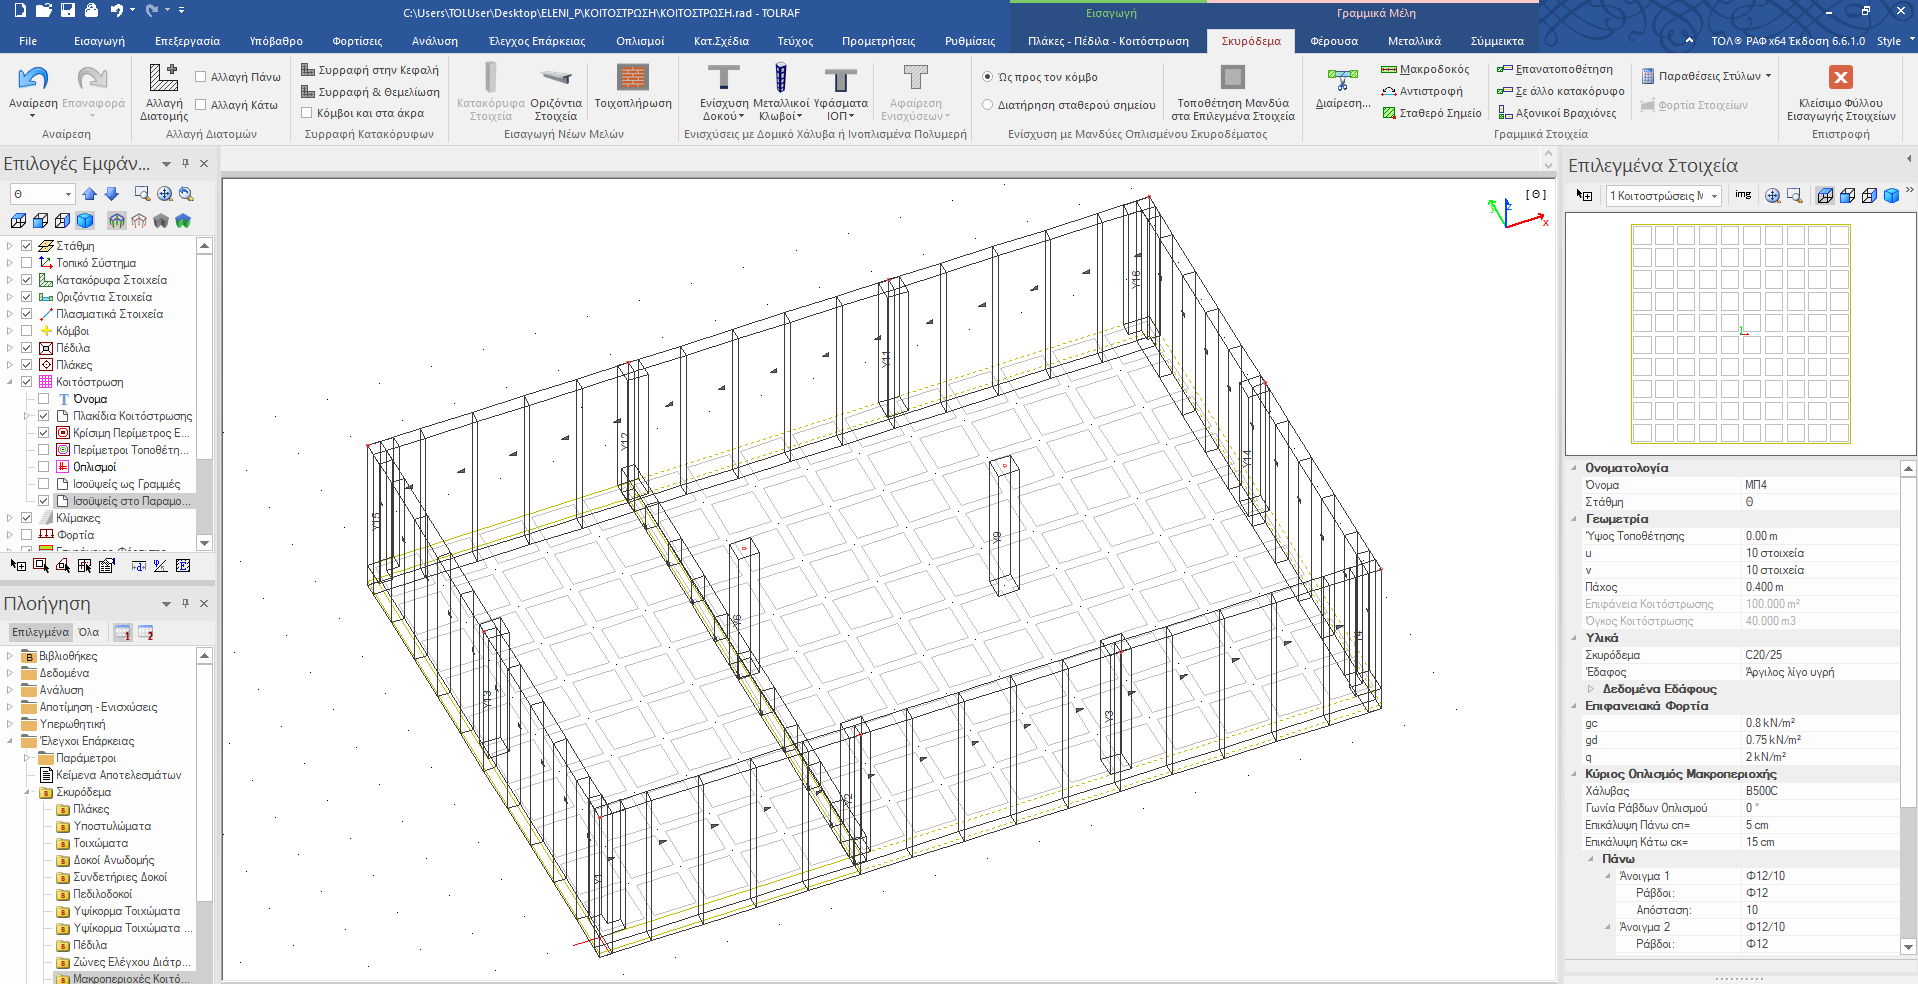The height and width of the screenshot is (984, 1918).
Task: Click the Τοποθέτηση Μανδύα icon
Action: click(1232, 79)
